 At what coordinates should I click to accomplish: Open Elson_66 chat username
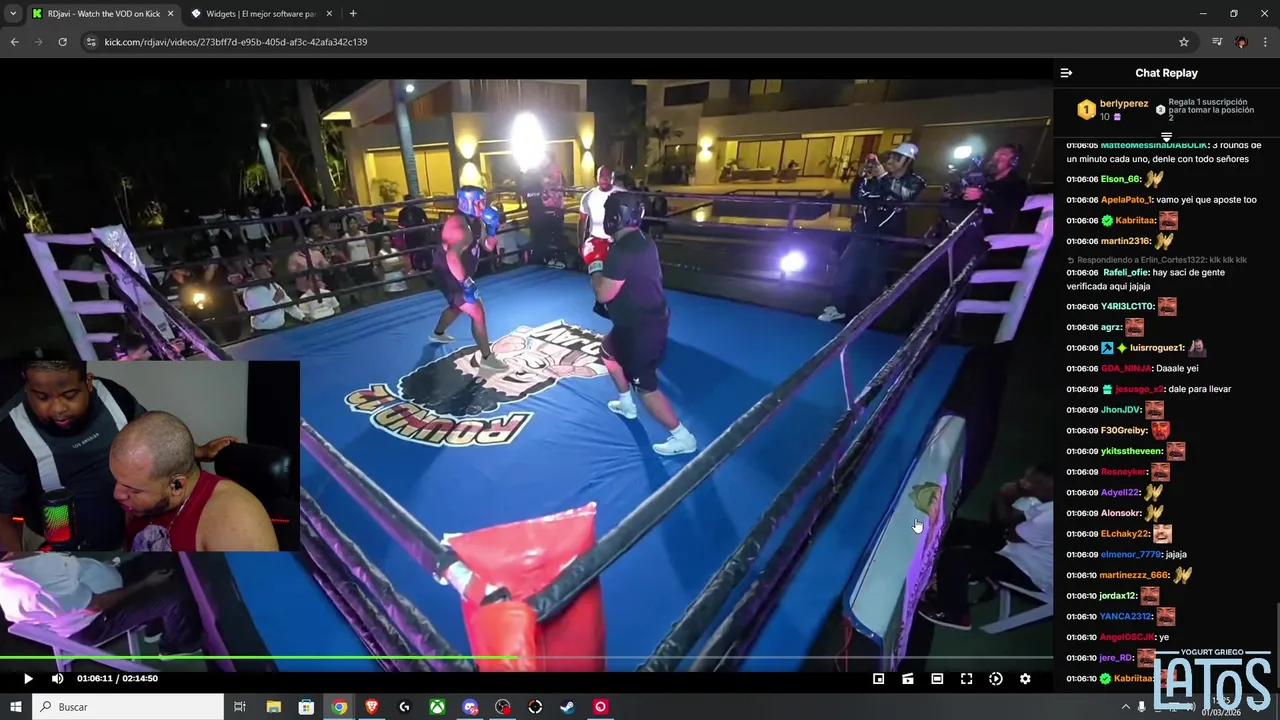1120,179
